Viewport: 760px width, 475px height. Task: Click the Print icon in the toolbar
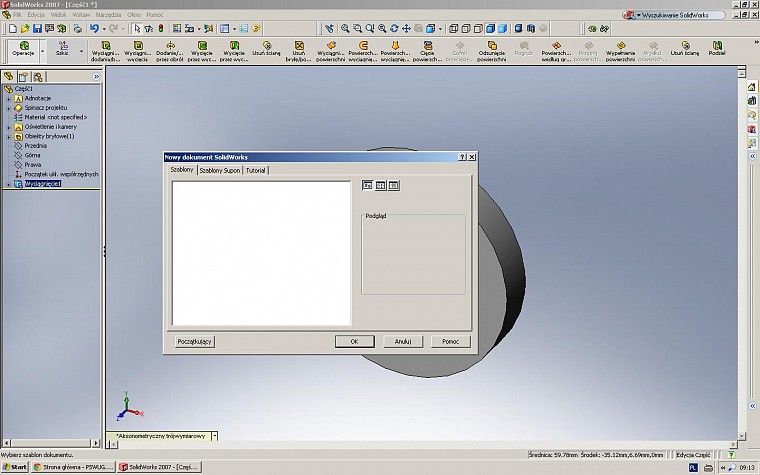coord(77,29)
